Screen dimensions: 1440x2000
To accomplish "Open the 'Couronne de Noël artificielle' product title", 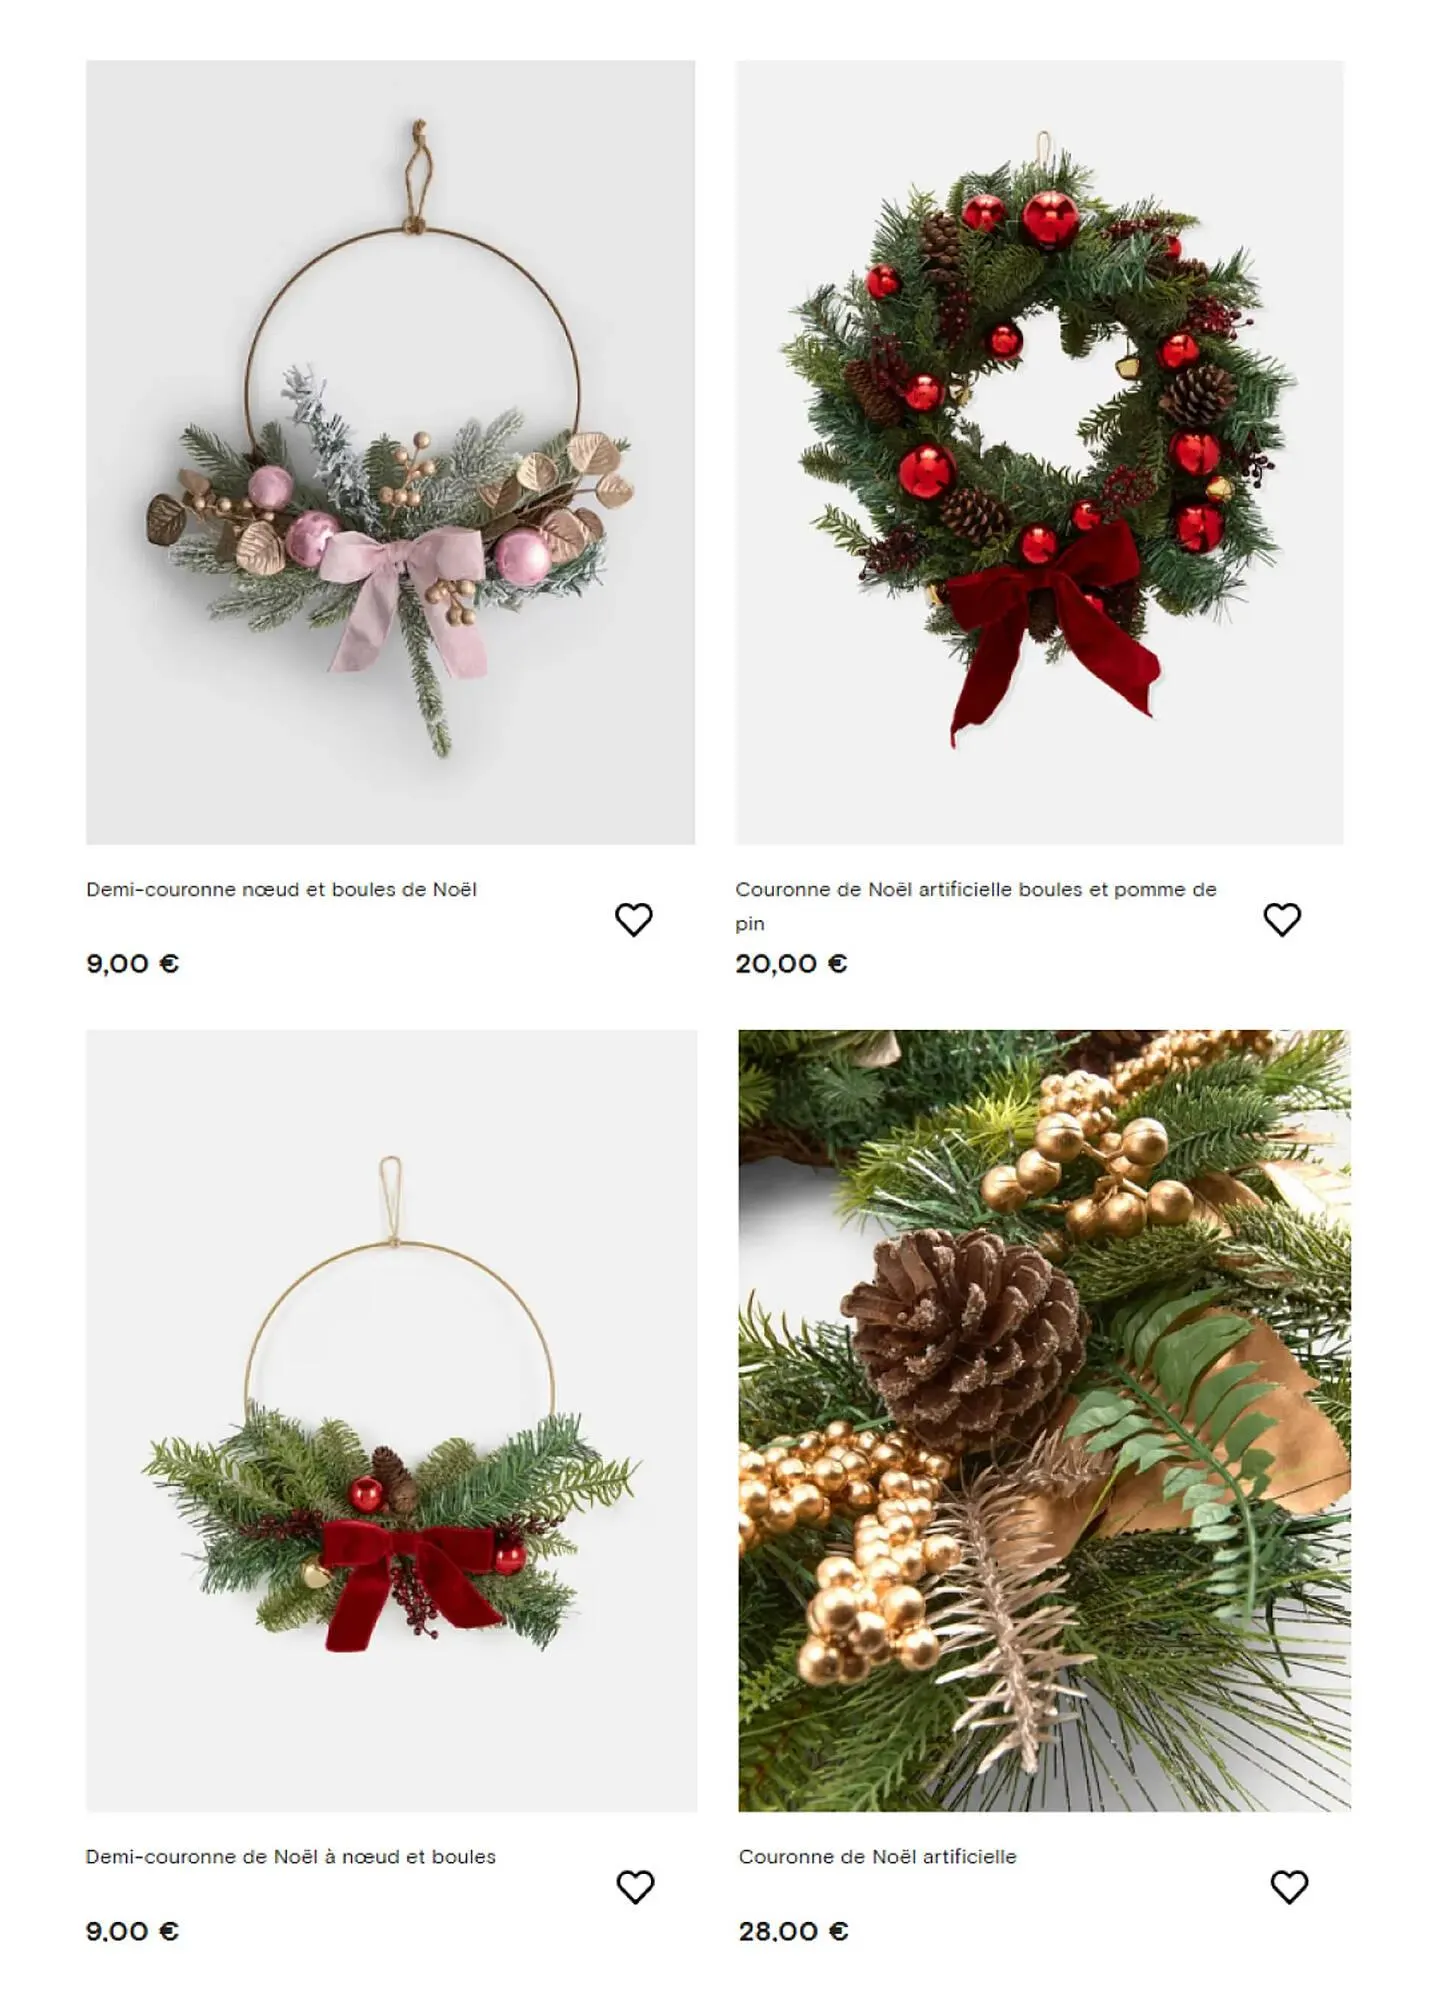I will pyautogui.click(x=878, y=1857).
